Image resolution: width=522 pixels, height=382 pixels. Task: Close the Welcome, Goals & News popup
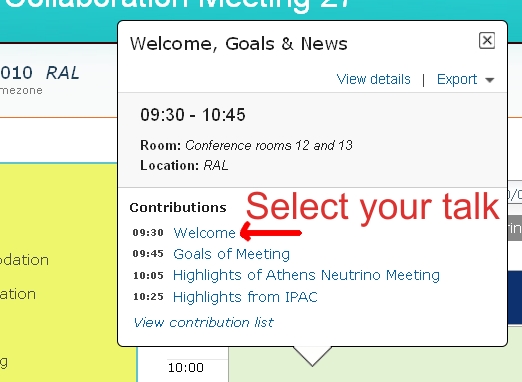487,41
